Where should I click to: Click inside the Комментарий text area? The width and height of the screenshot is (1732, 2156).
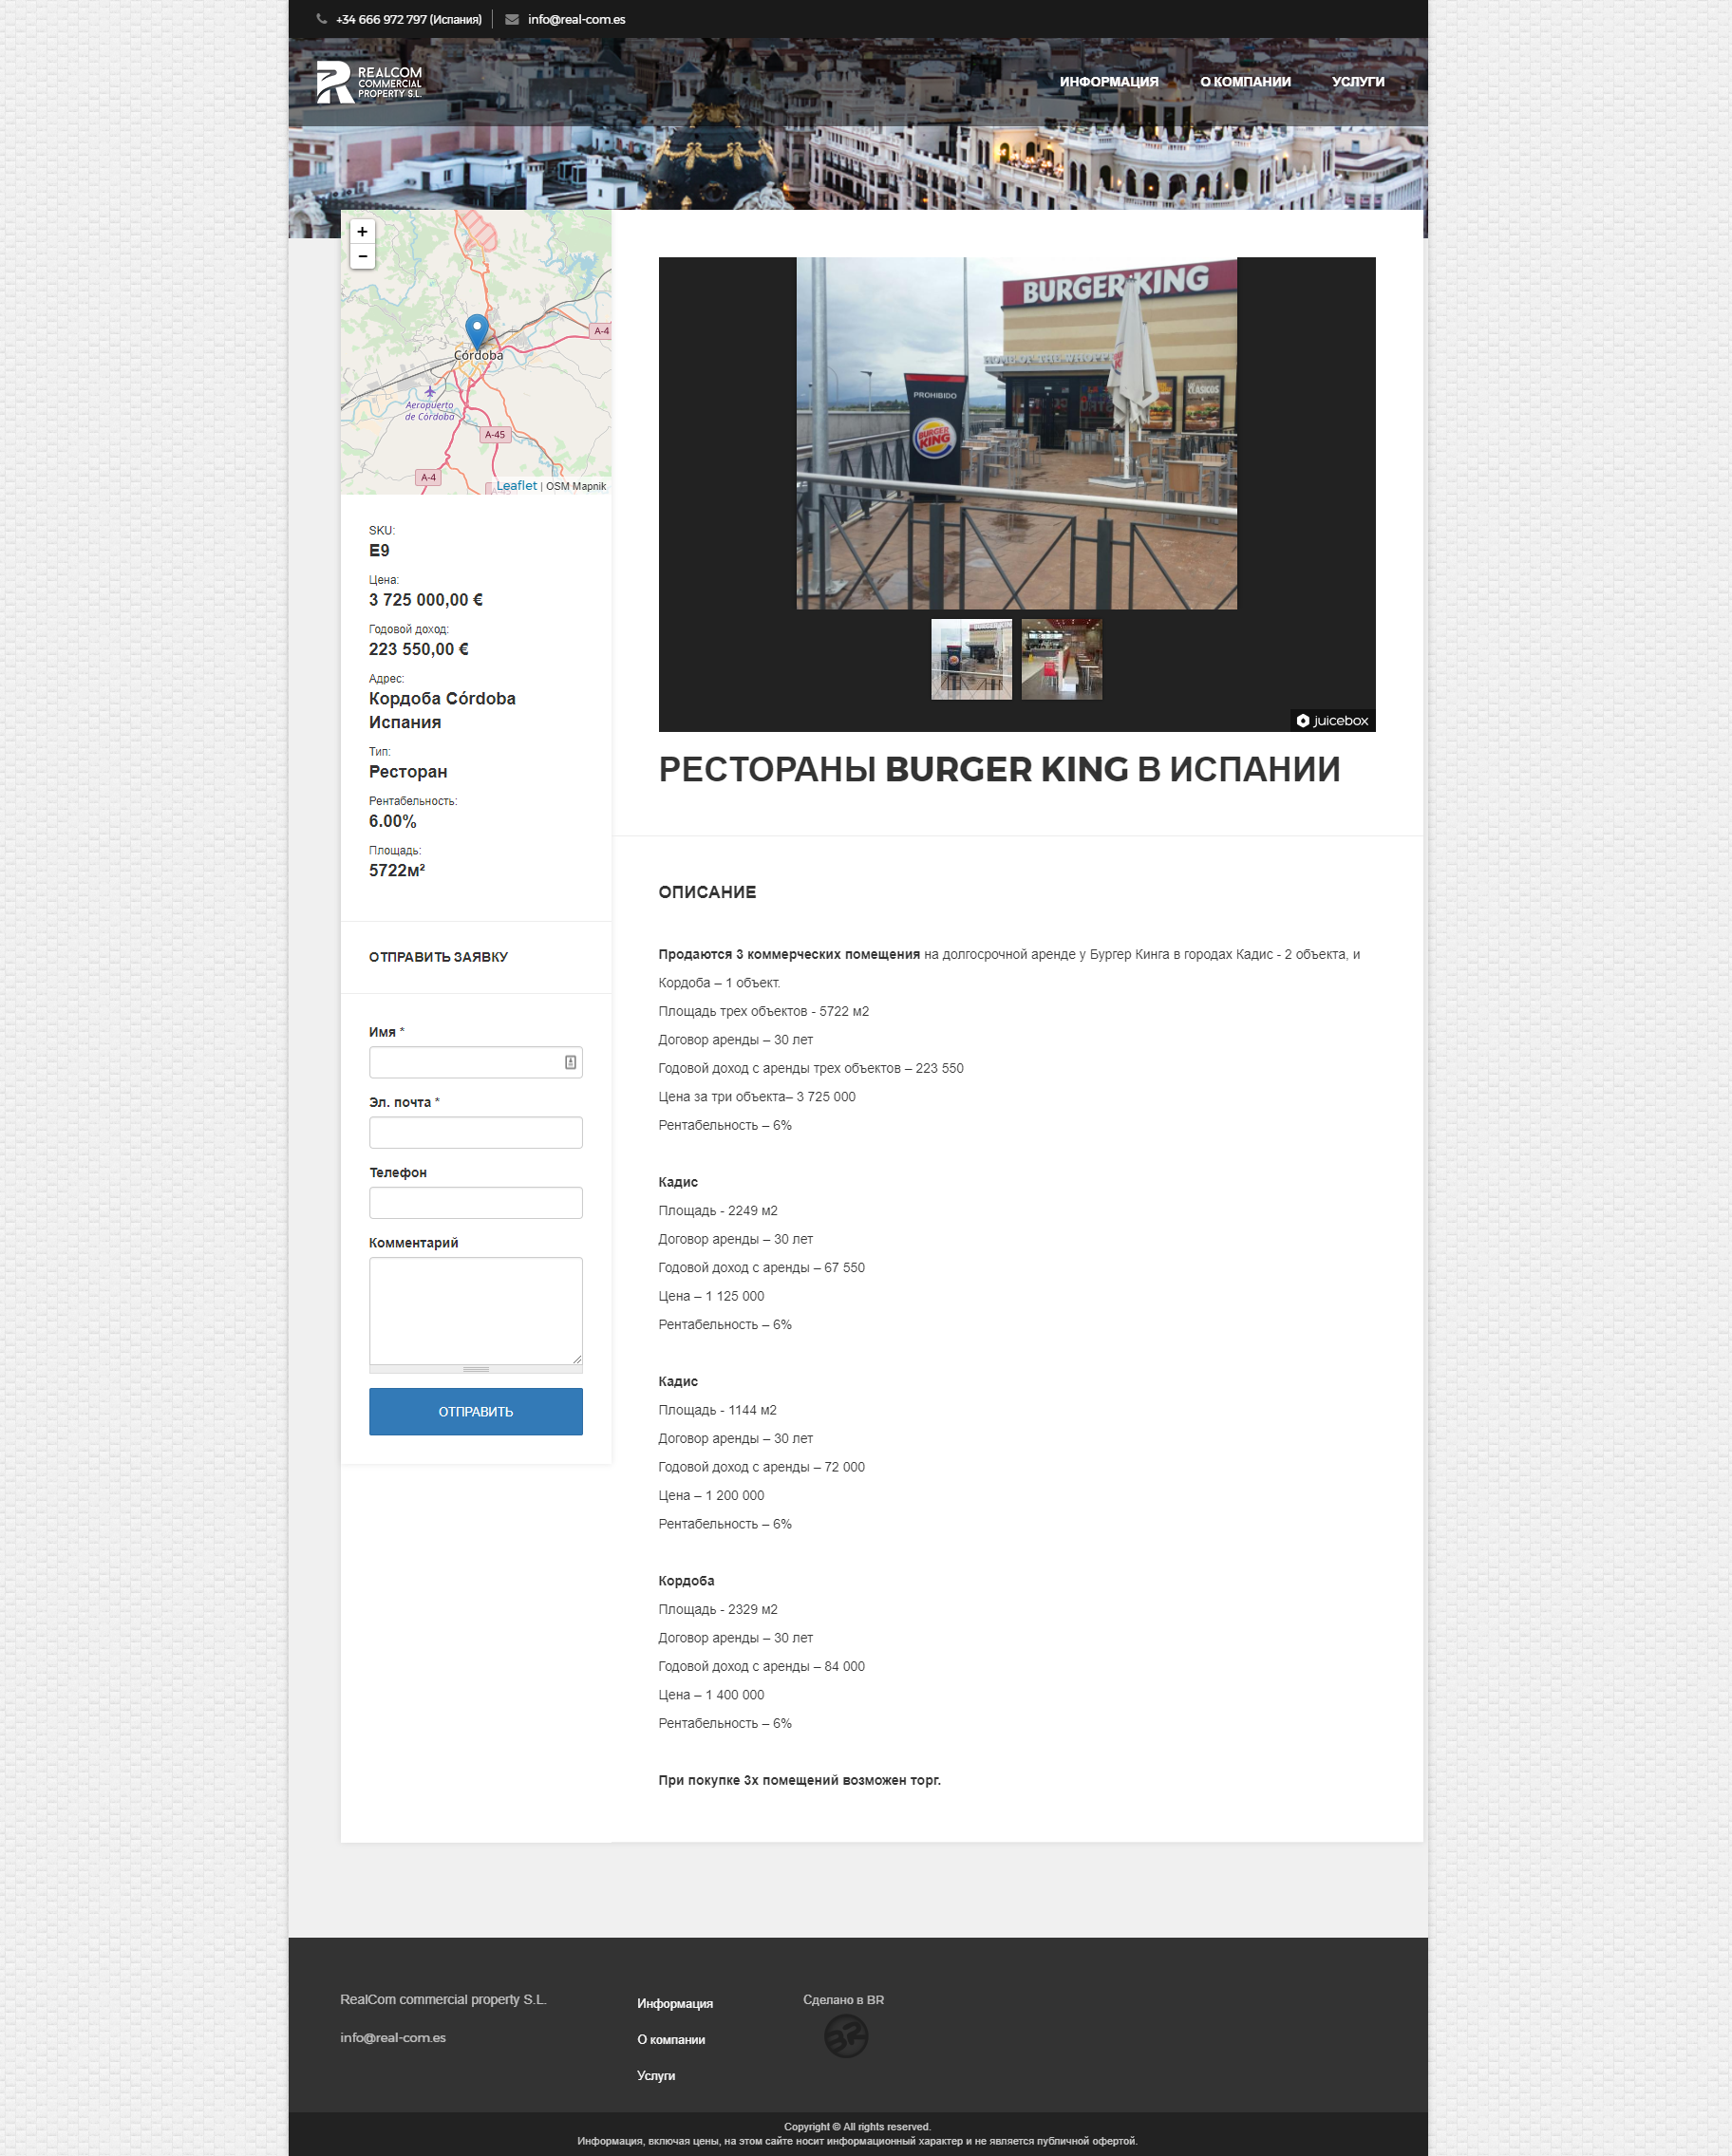point(475,1309)
